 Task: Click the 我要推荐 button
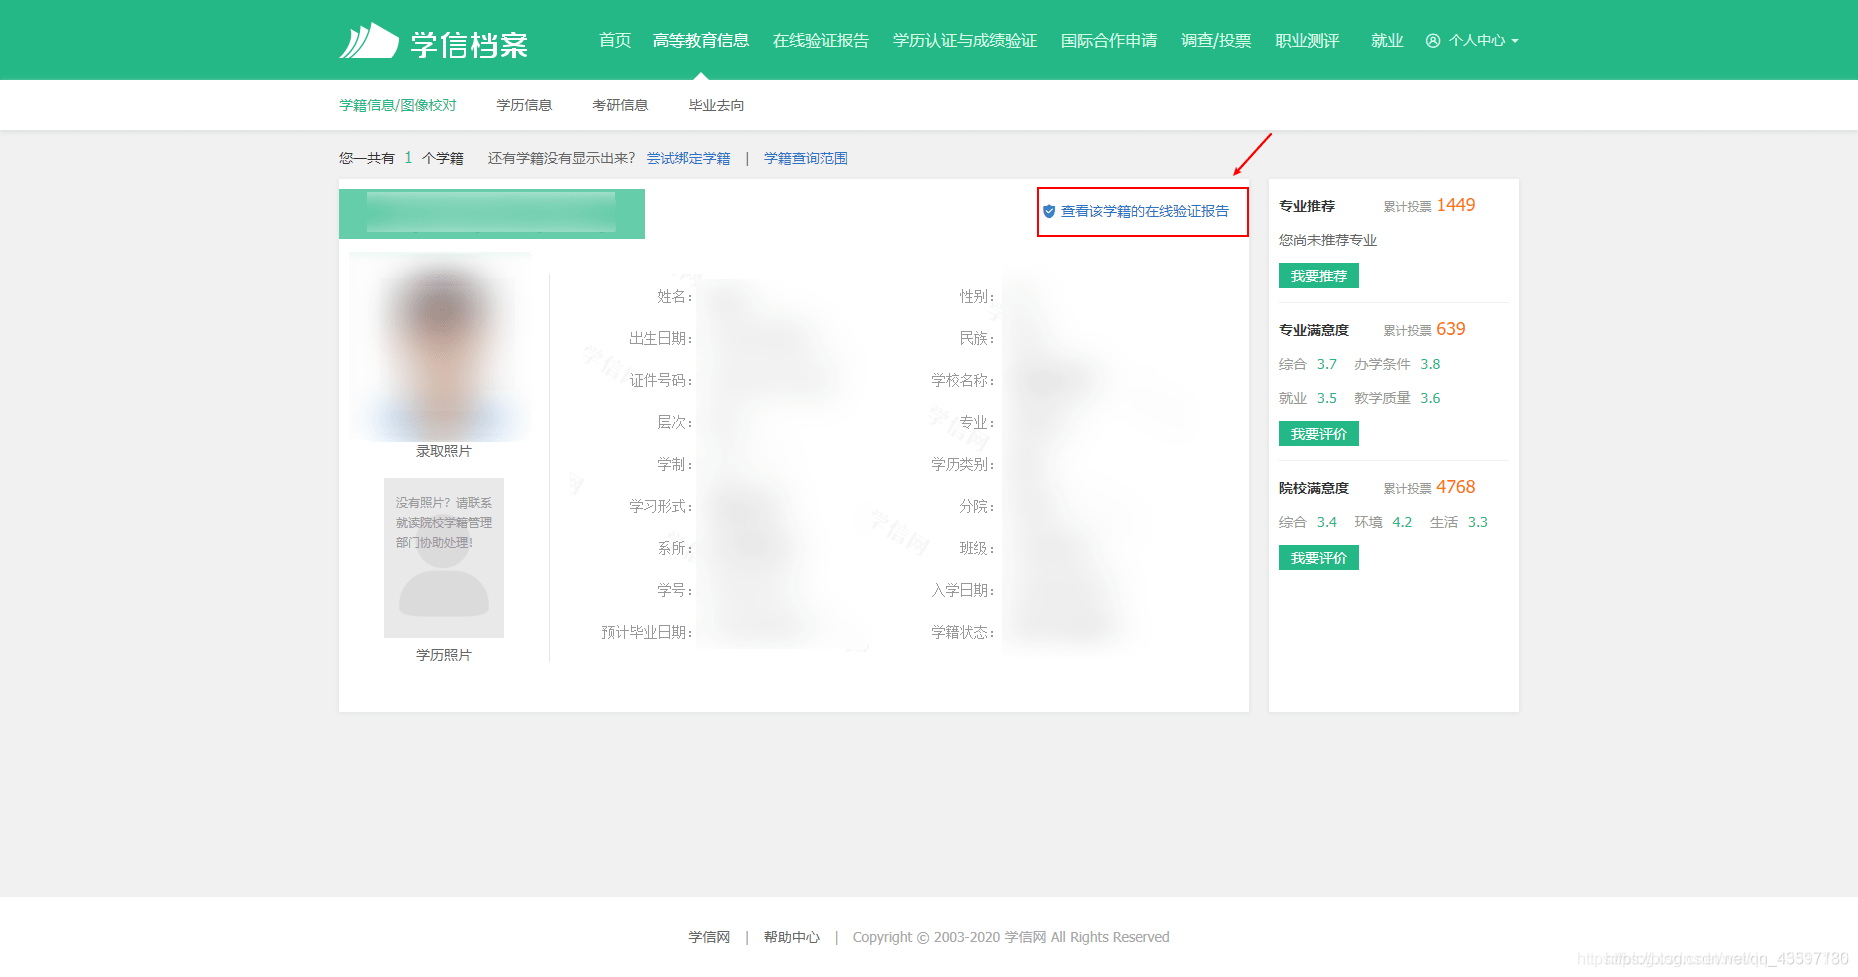tap(1318, 275)
